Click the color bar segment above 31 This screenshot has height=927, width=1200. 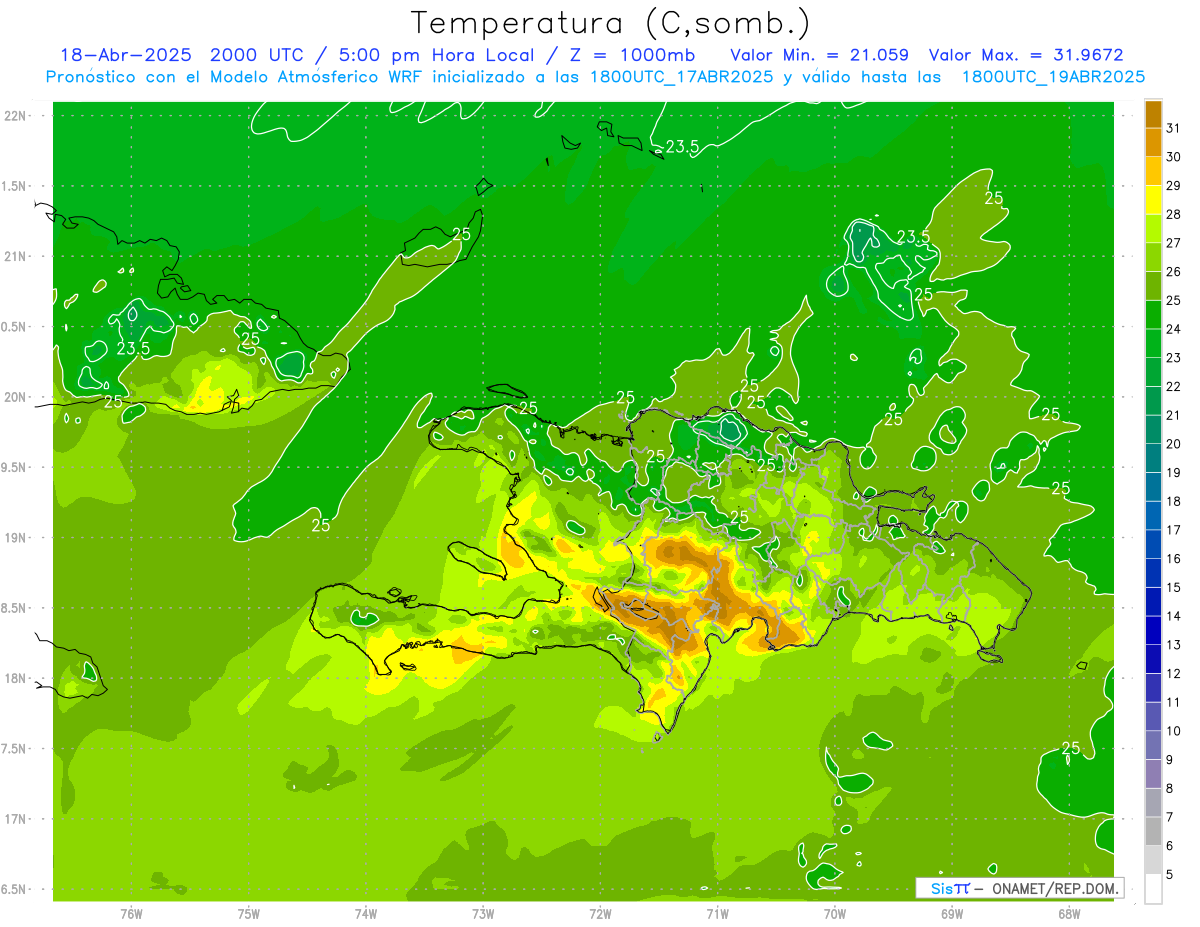[x=1153, y=114]
